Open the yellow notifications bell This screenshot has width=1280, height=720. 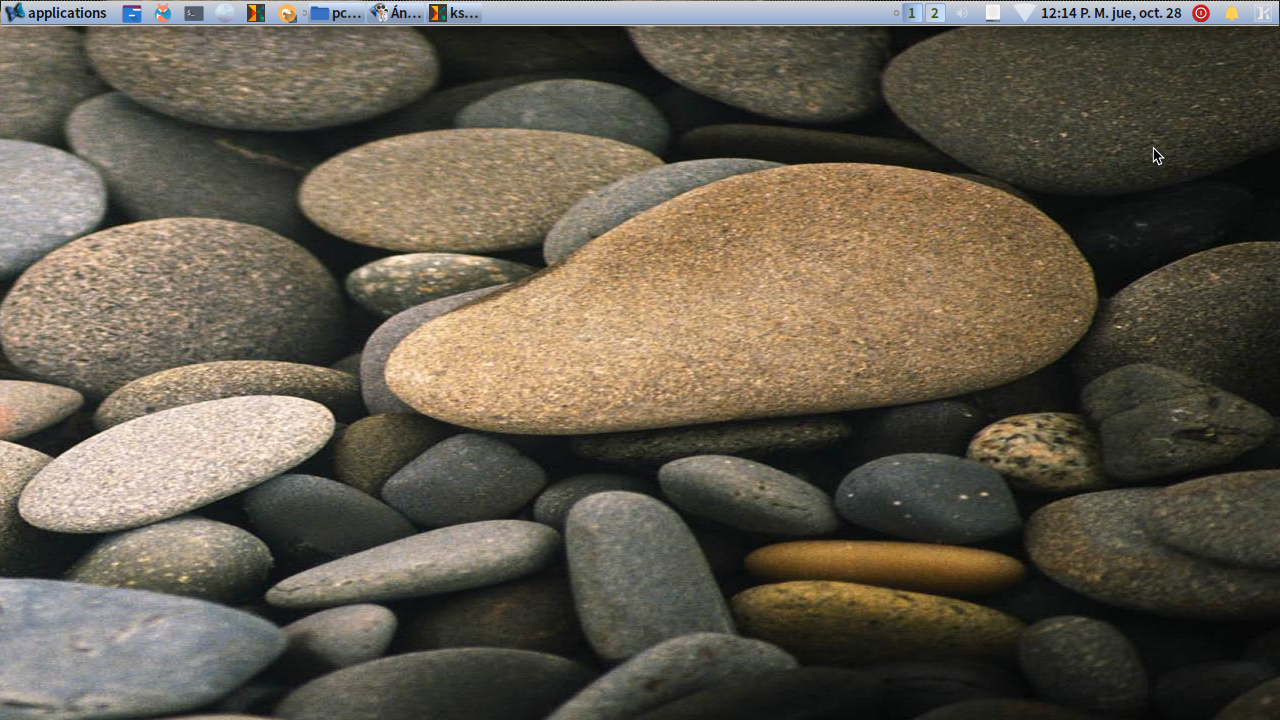(1232, 13)
